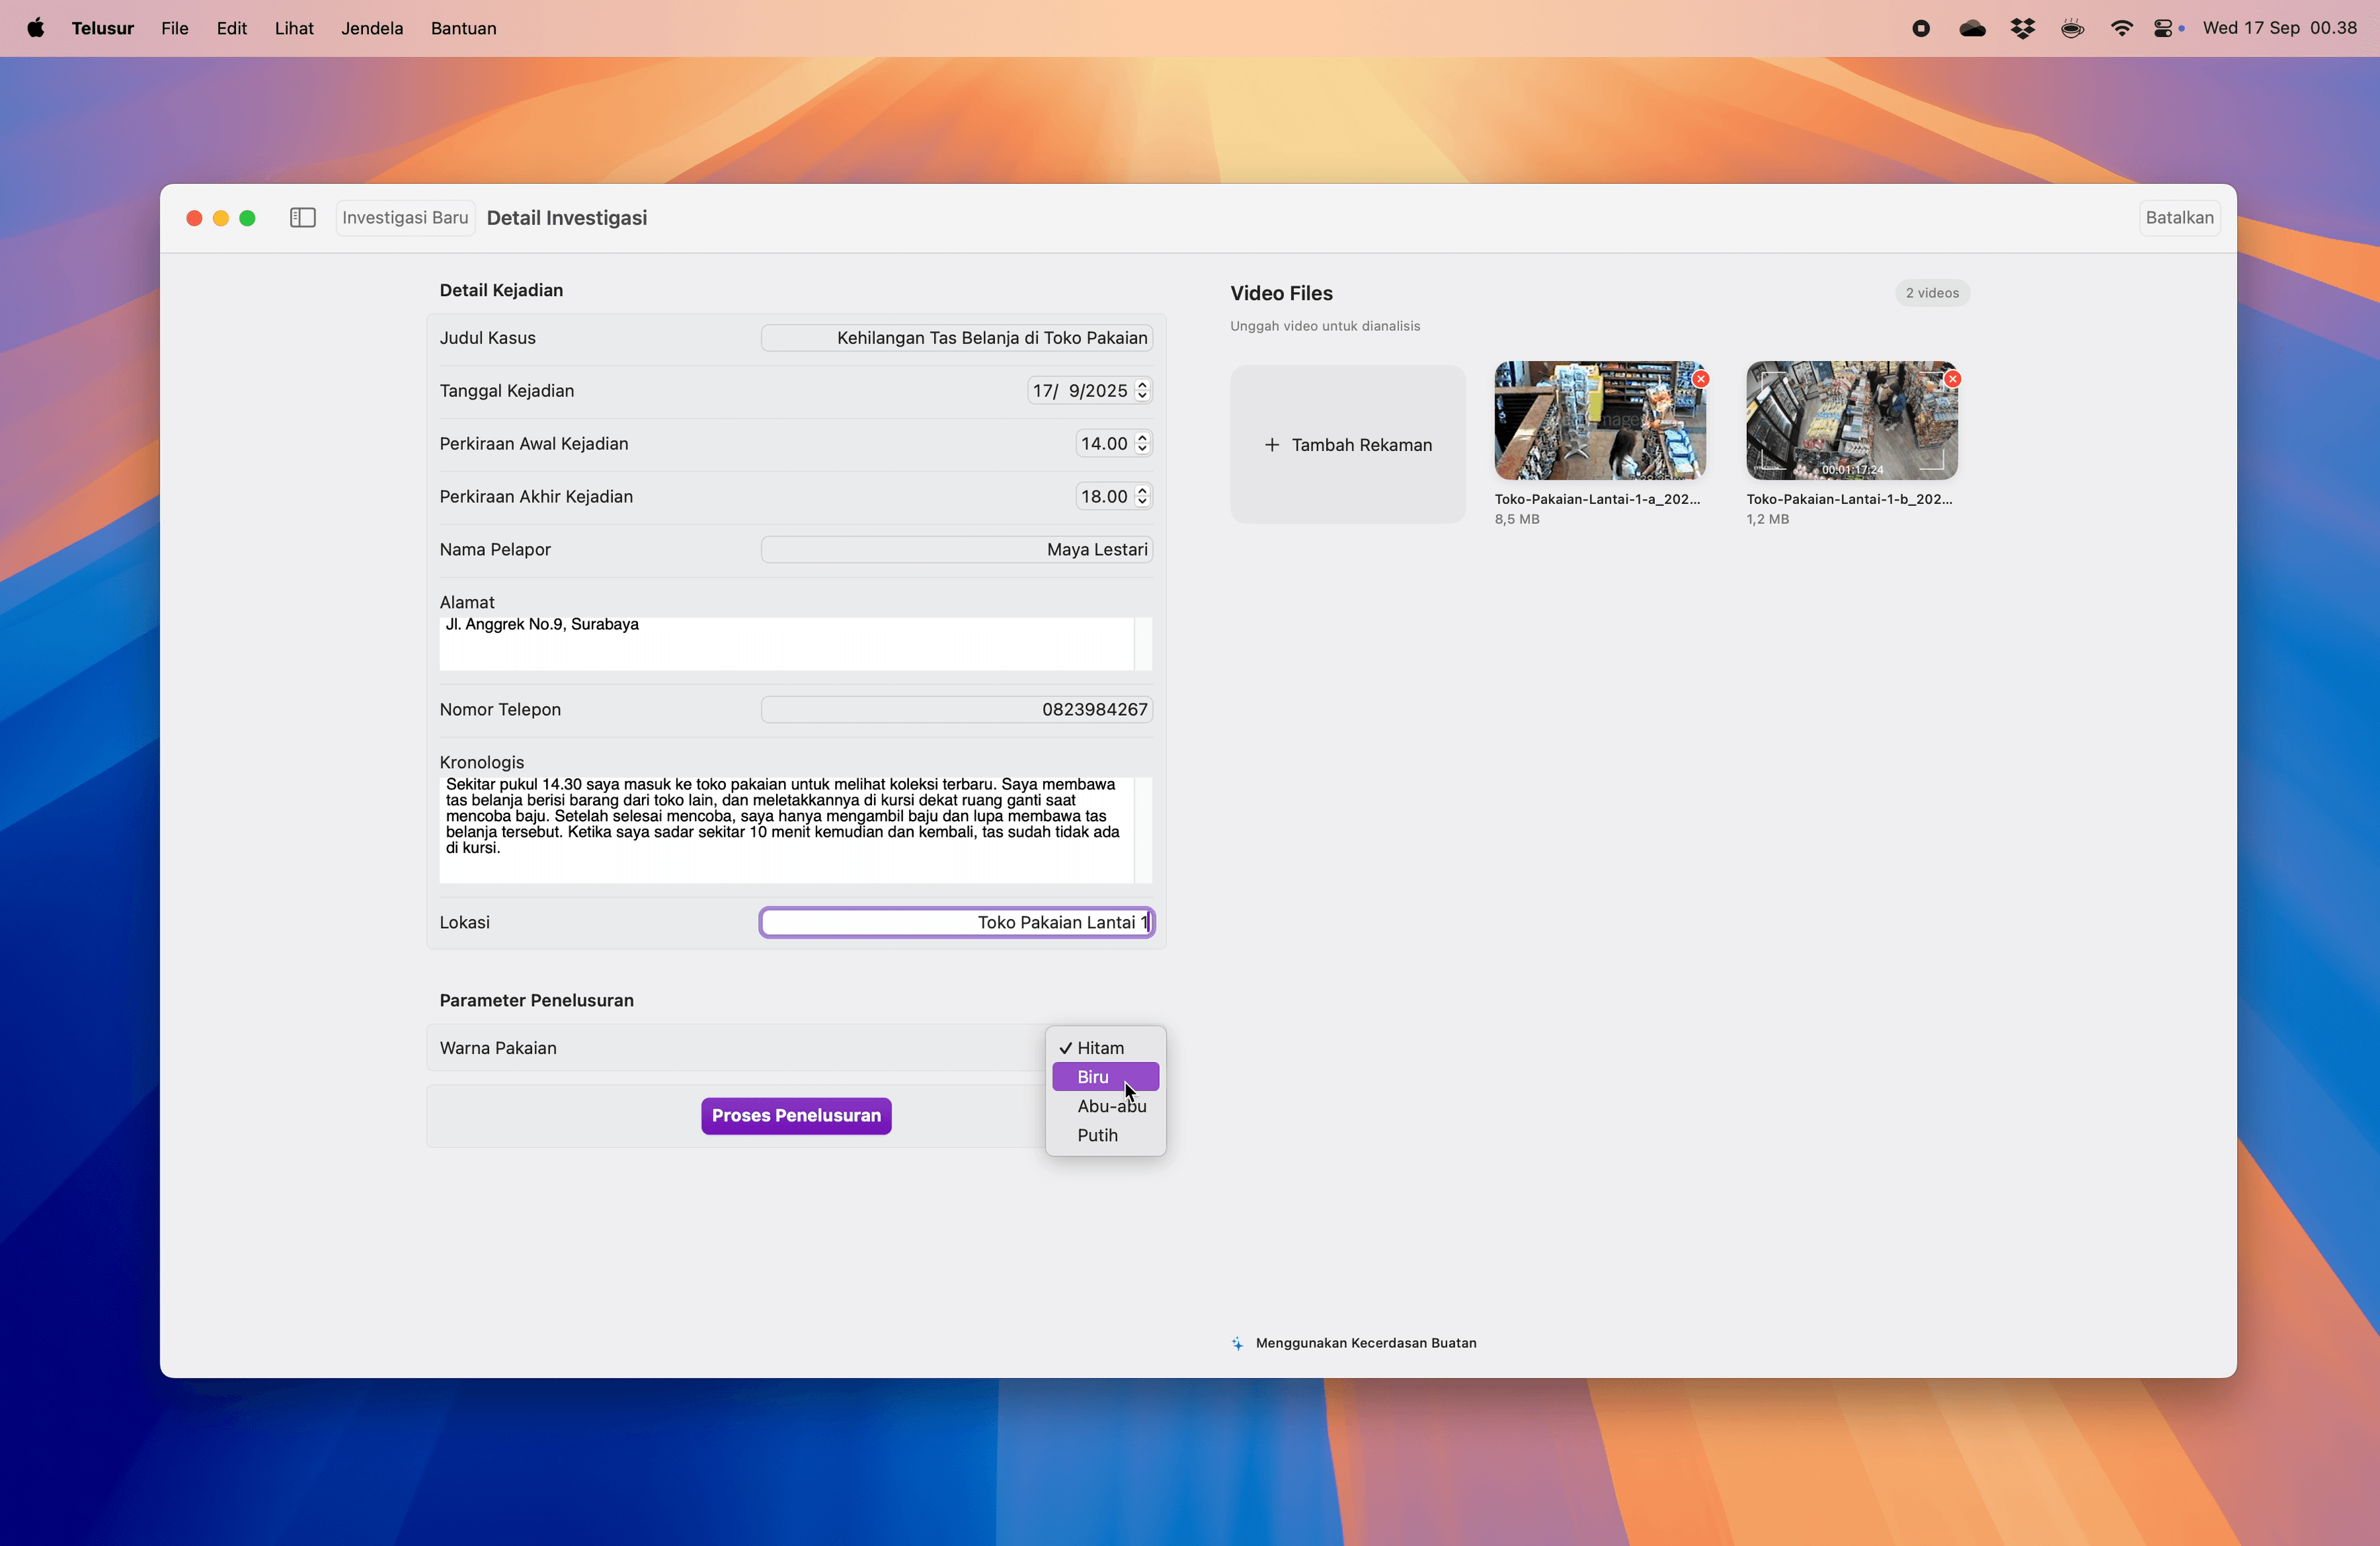Click the 18.00 end time value
This screenshot has width=2380, height=1546.
pos(1104,497)
